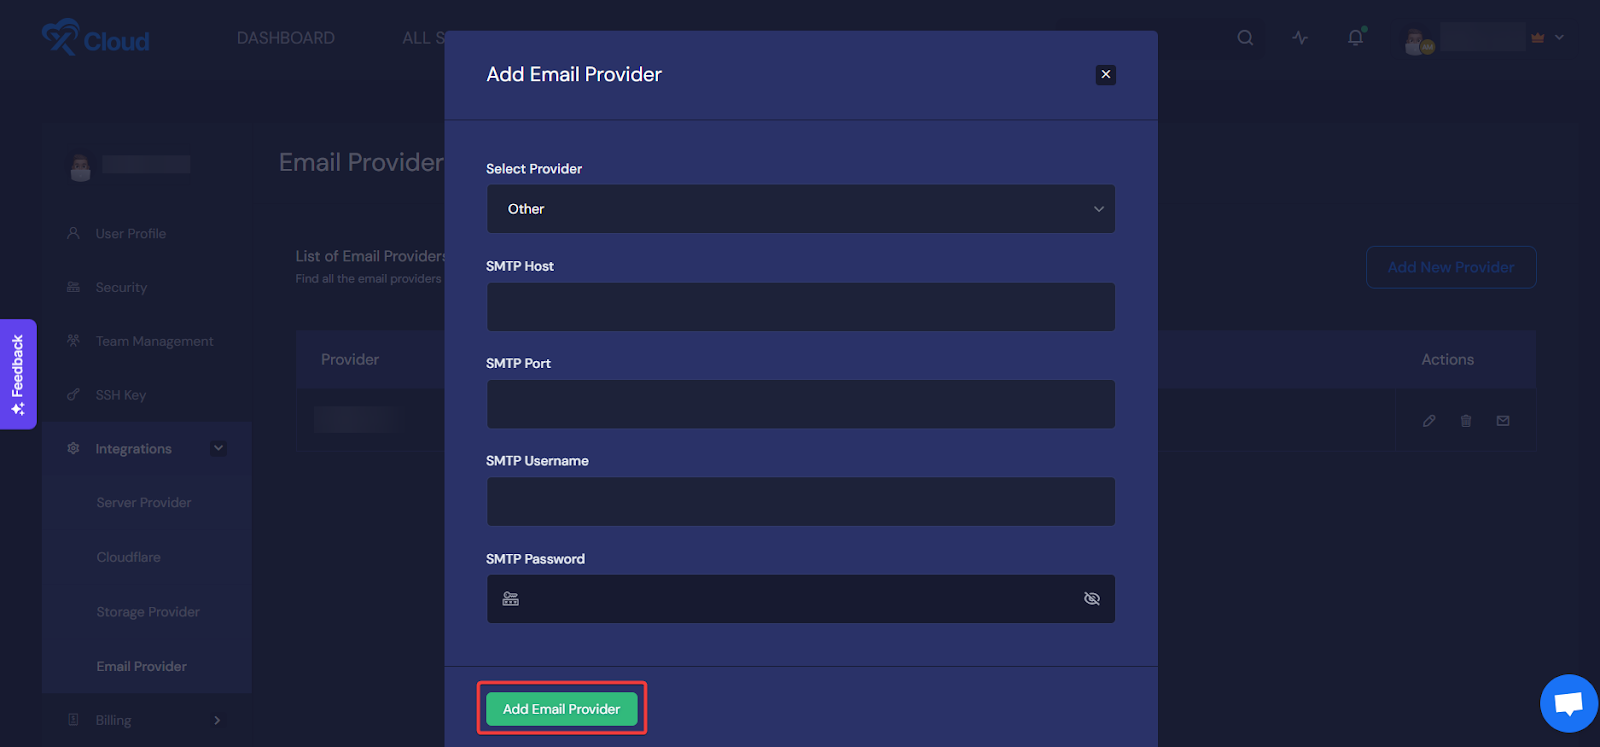The width and height of the screenshot is (1600, 747).
Task: Open the Select Provider dropdown
Action: click(x=800, y=209)
